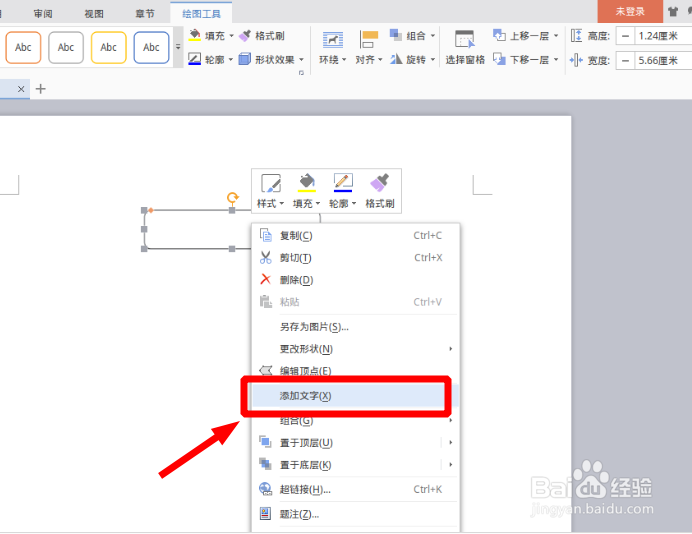Click the skin shirt icon
692x534 pixels.
[x=673, y=12]
